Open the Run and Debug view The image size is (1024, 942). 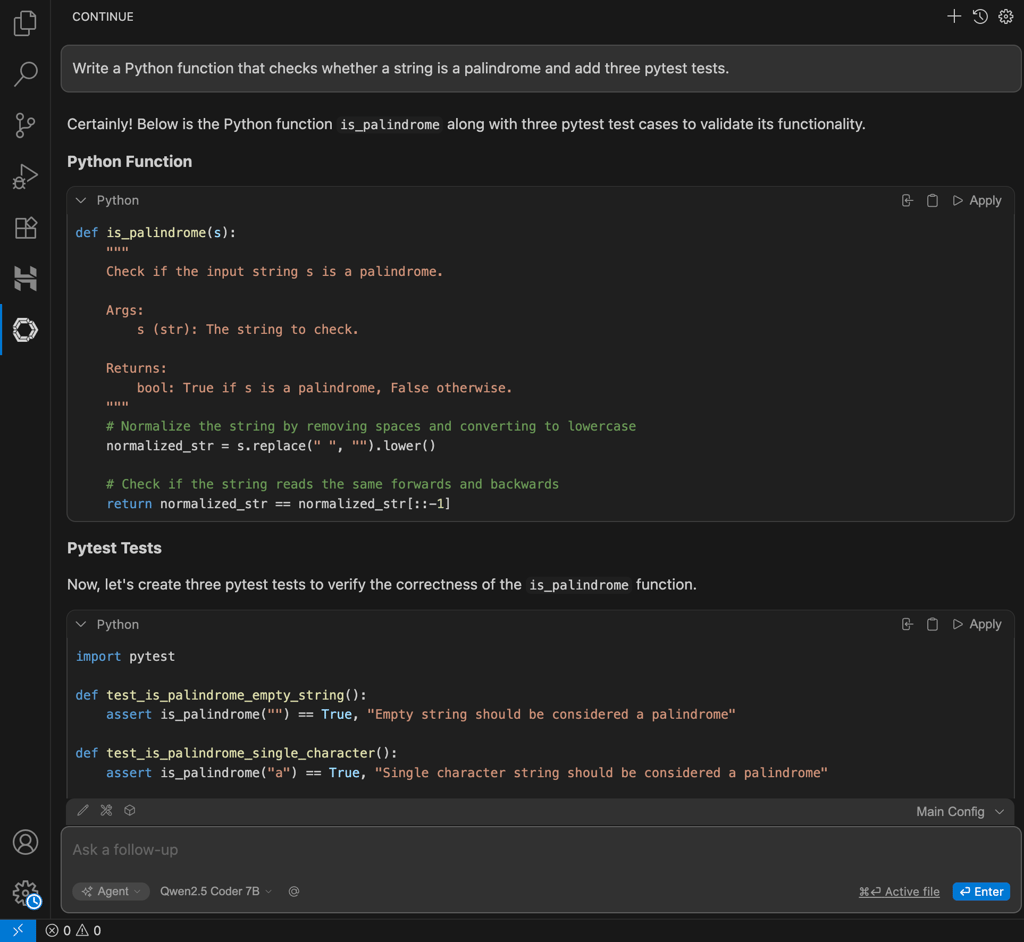(25, 176)
